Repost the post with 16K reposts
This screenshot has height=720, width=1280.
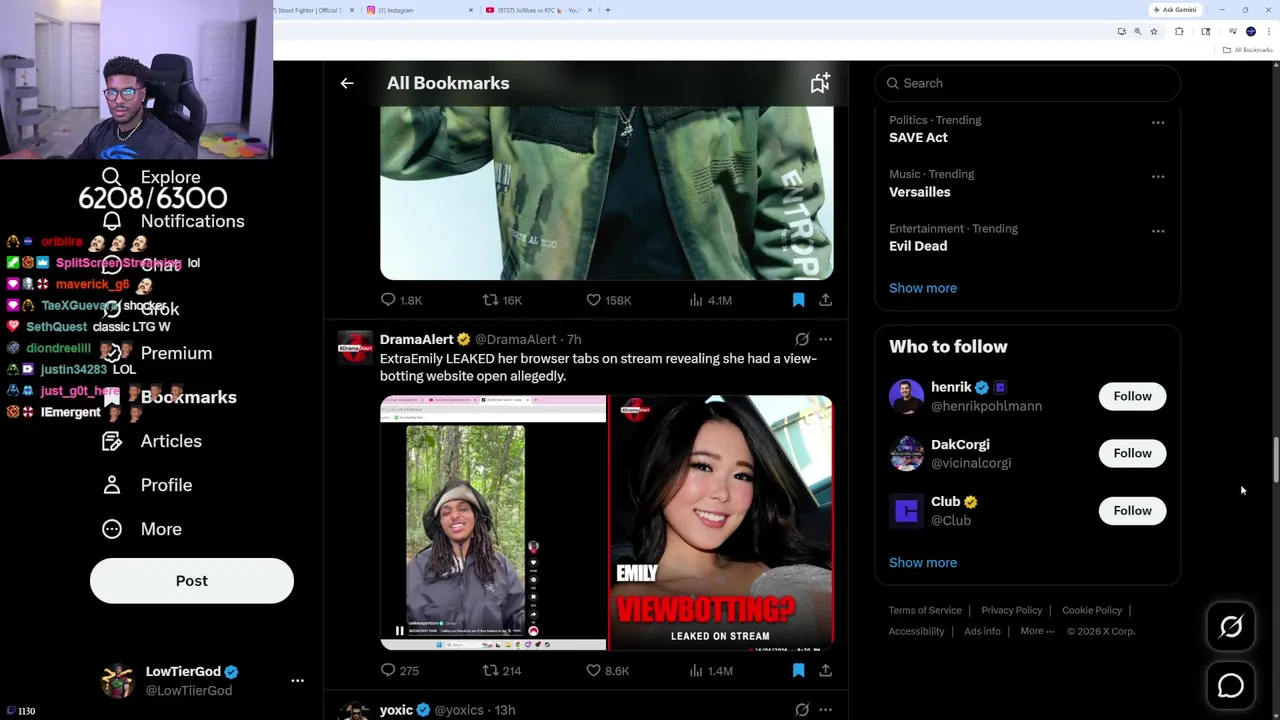pos(502,300)
